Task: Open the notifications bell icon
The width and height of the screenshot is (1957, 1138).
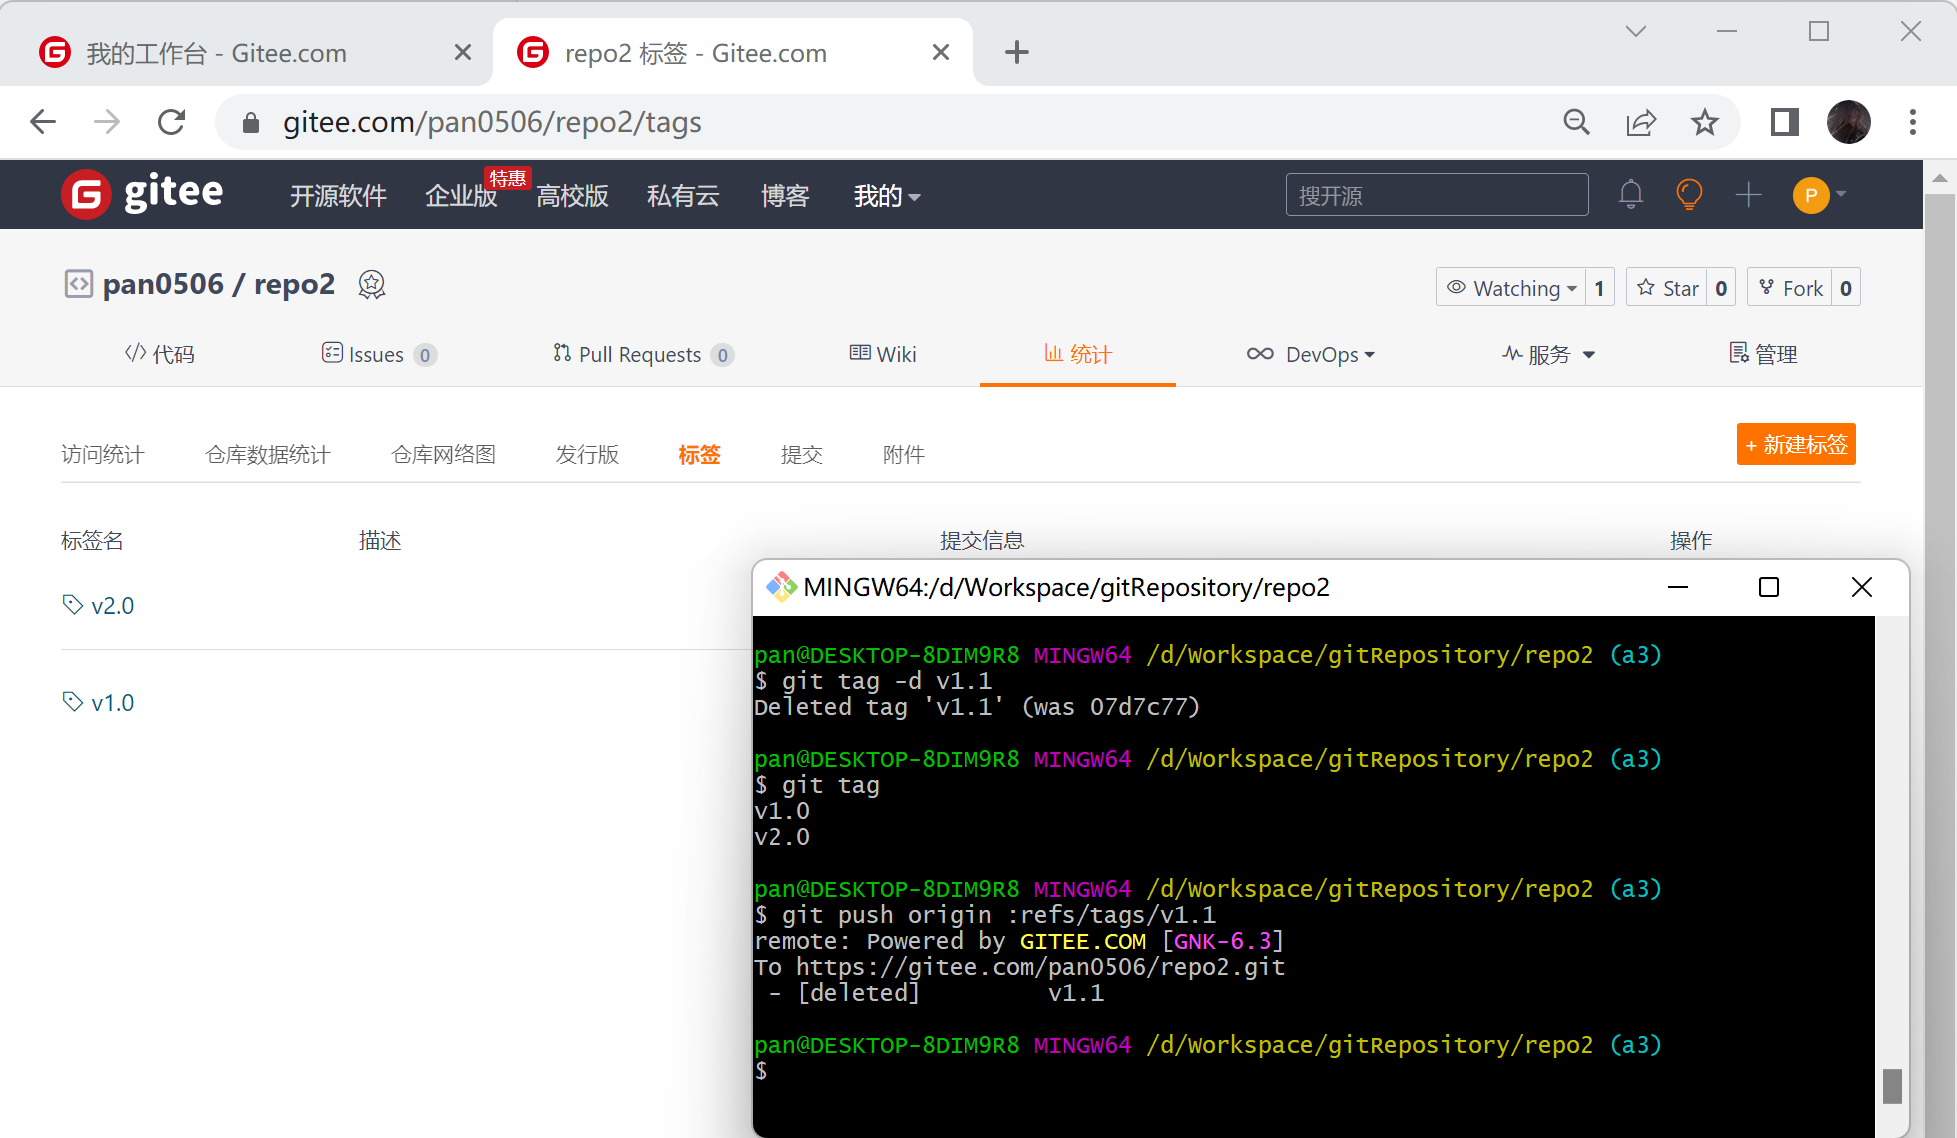Action: pyautogui.click(x=1630, y=194)
